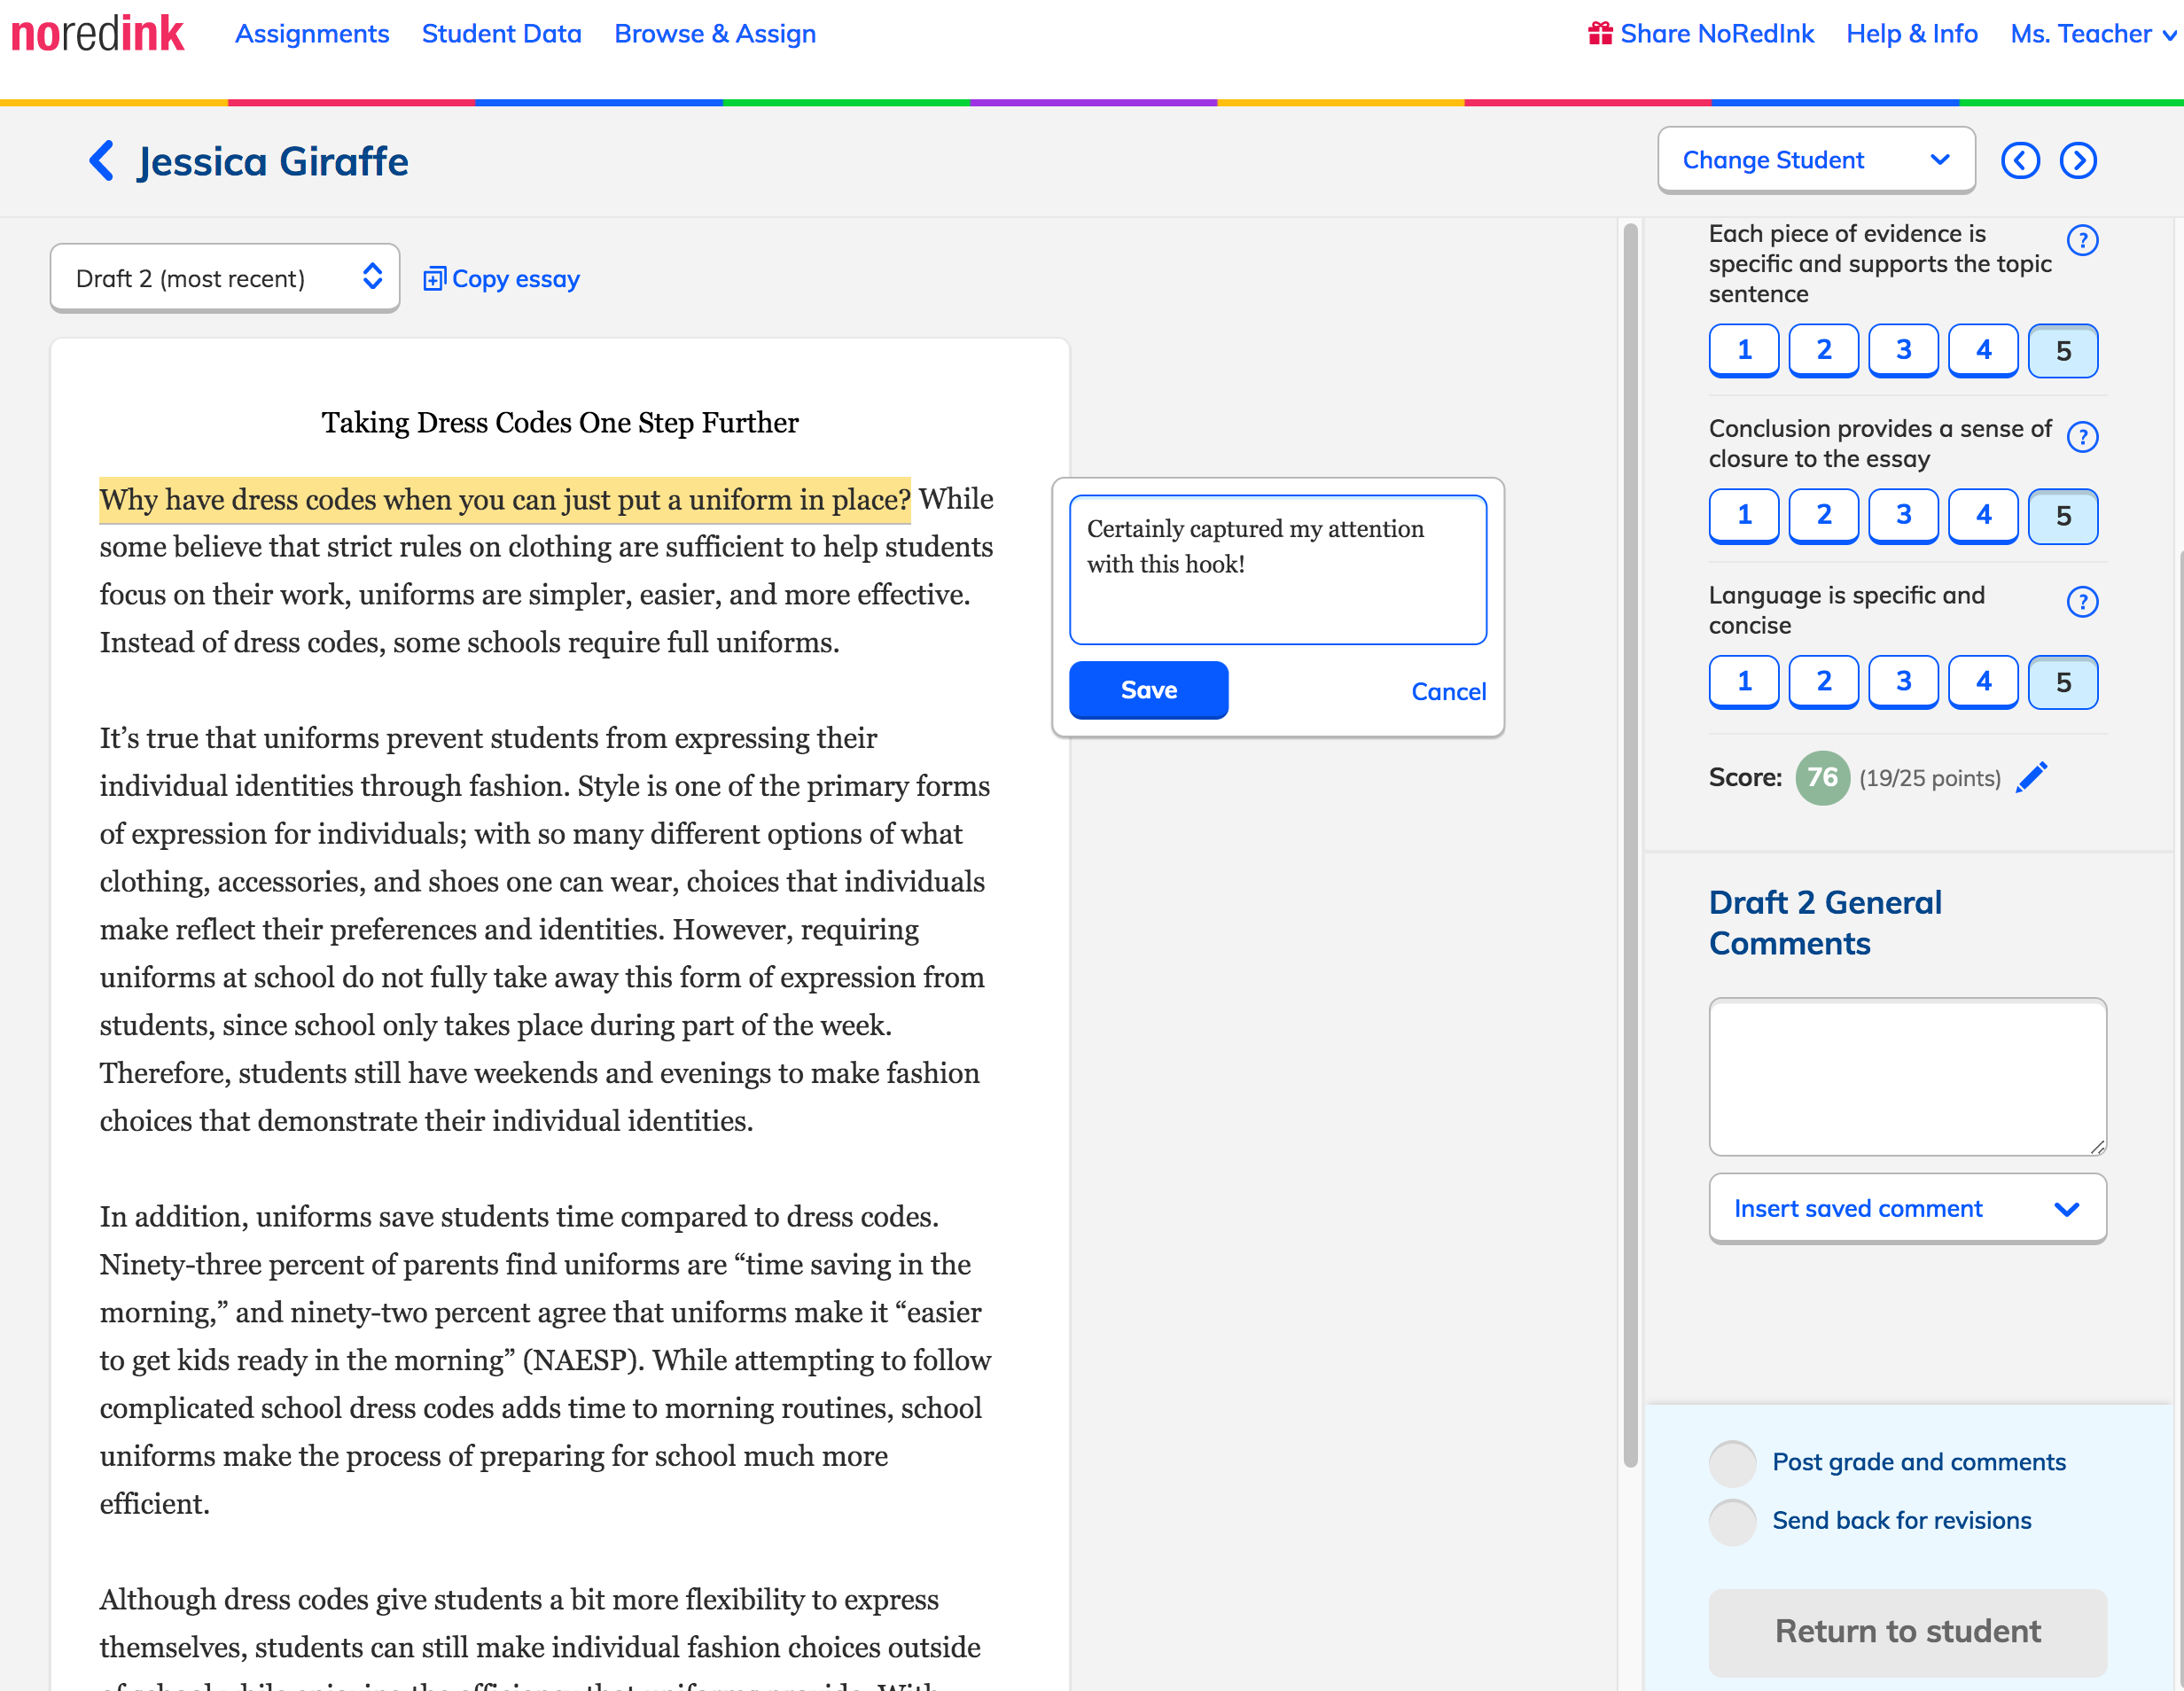Select Post grade and comments option

click(x=1732, y=1463)
